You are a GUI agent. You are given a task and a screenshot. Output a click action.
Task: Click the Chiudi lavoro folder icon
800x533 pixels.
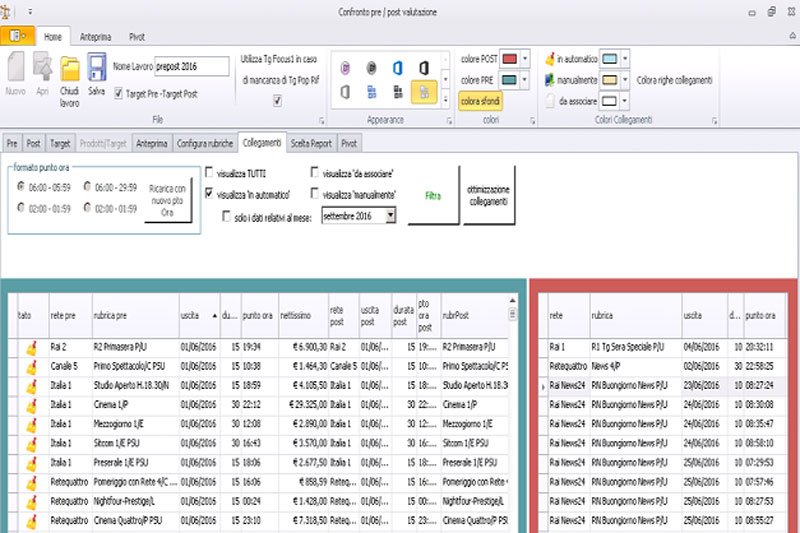coord(69,70)
